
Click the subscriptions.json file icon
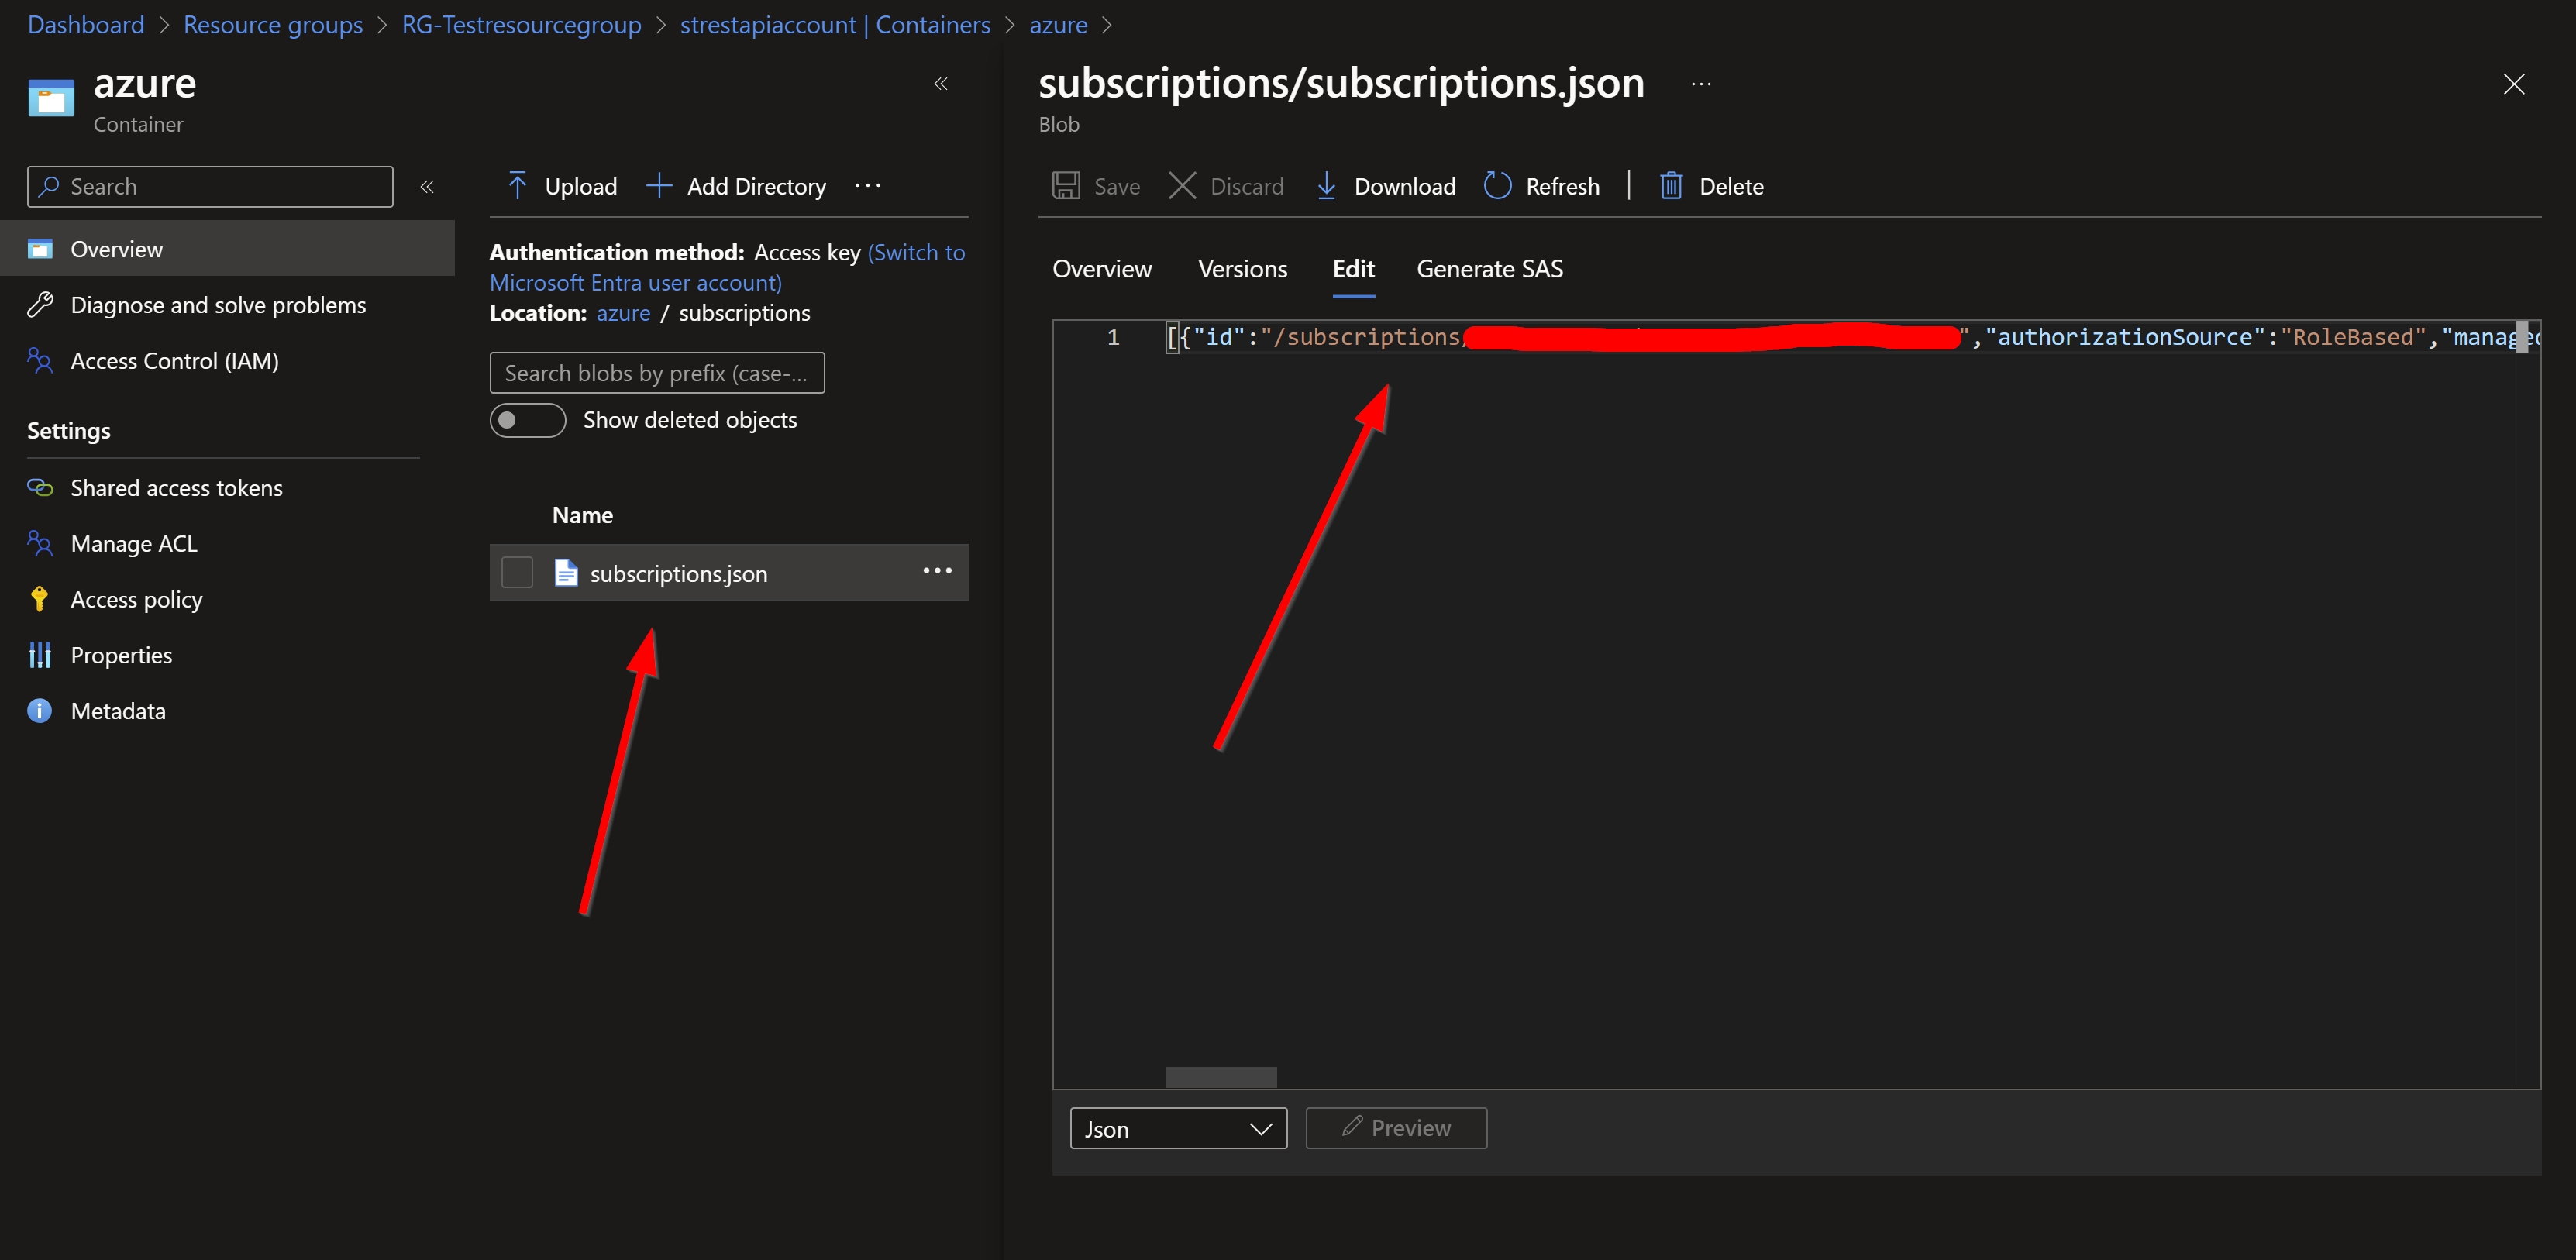(x=566, y=573)
